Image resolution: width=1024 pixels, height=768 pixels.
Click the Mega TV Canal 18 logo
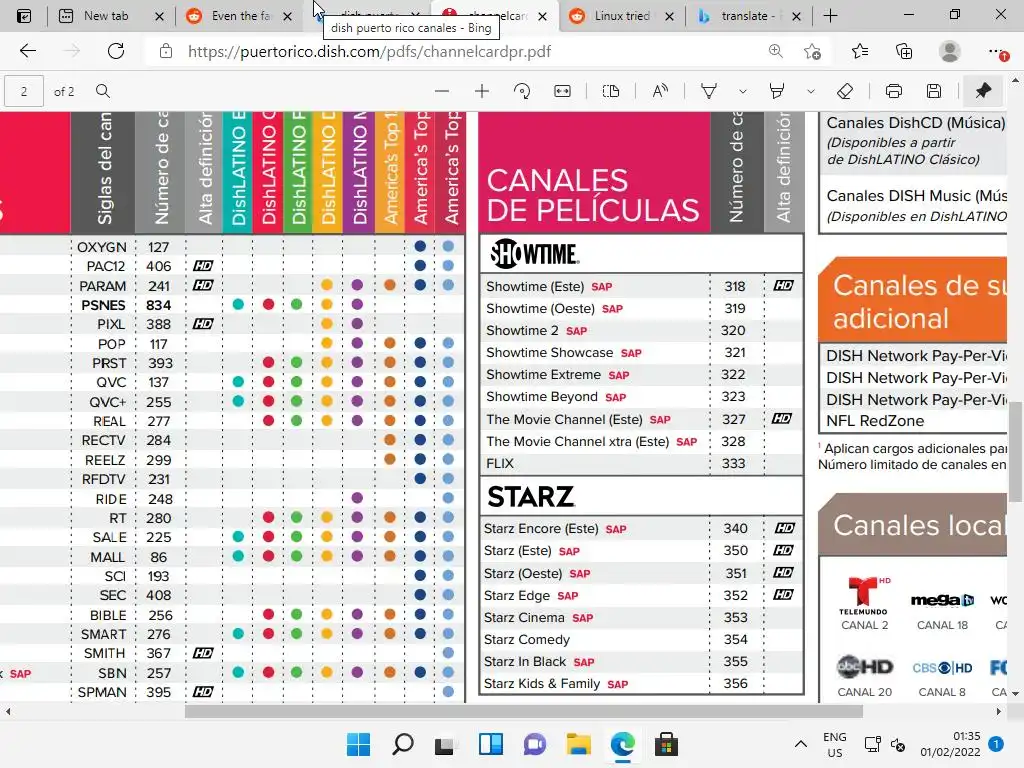click(x=942, y=600)
